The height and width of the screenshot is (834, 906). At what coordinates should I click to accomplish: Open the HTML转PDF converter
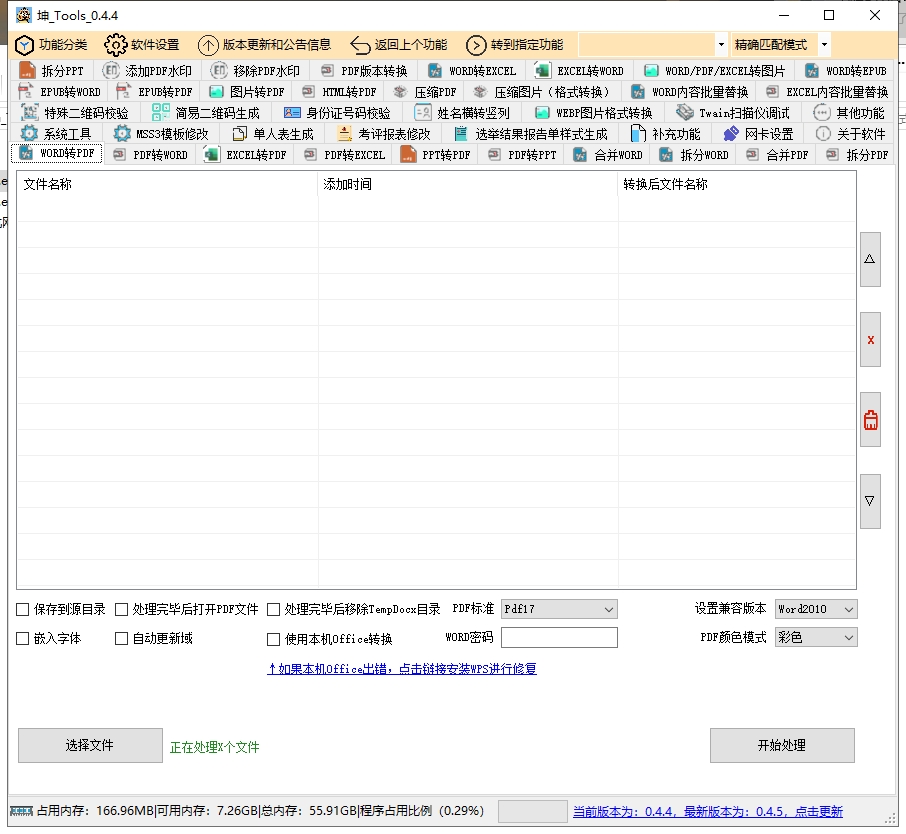[340, 92]
